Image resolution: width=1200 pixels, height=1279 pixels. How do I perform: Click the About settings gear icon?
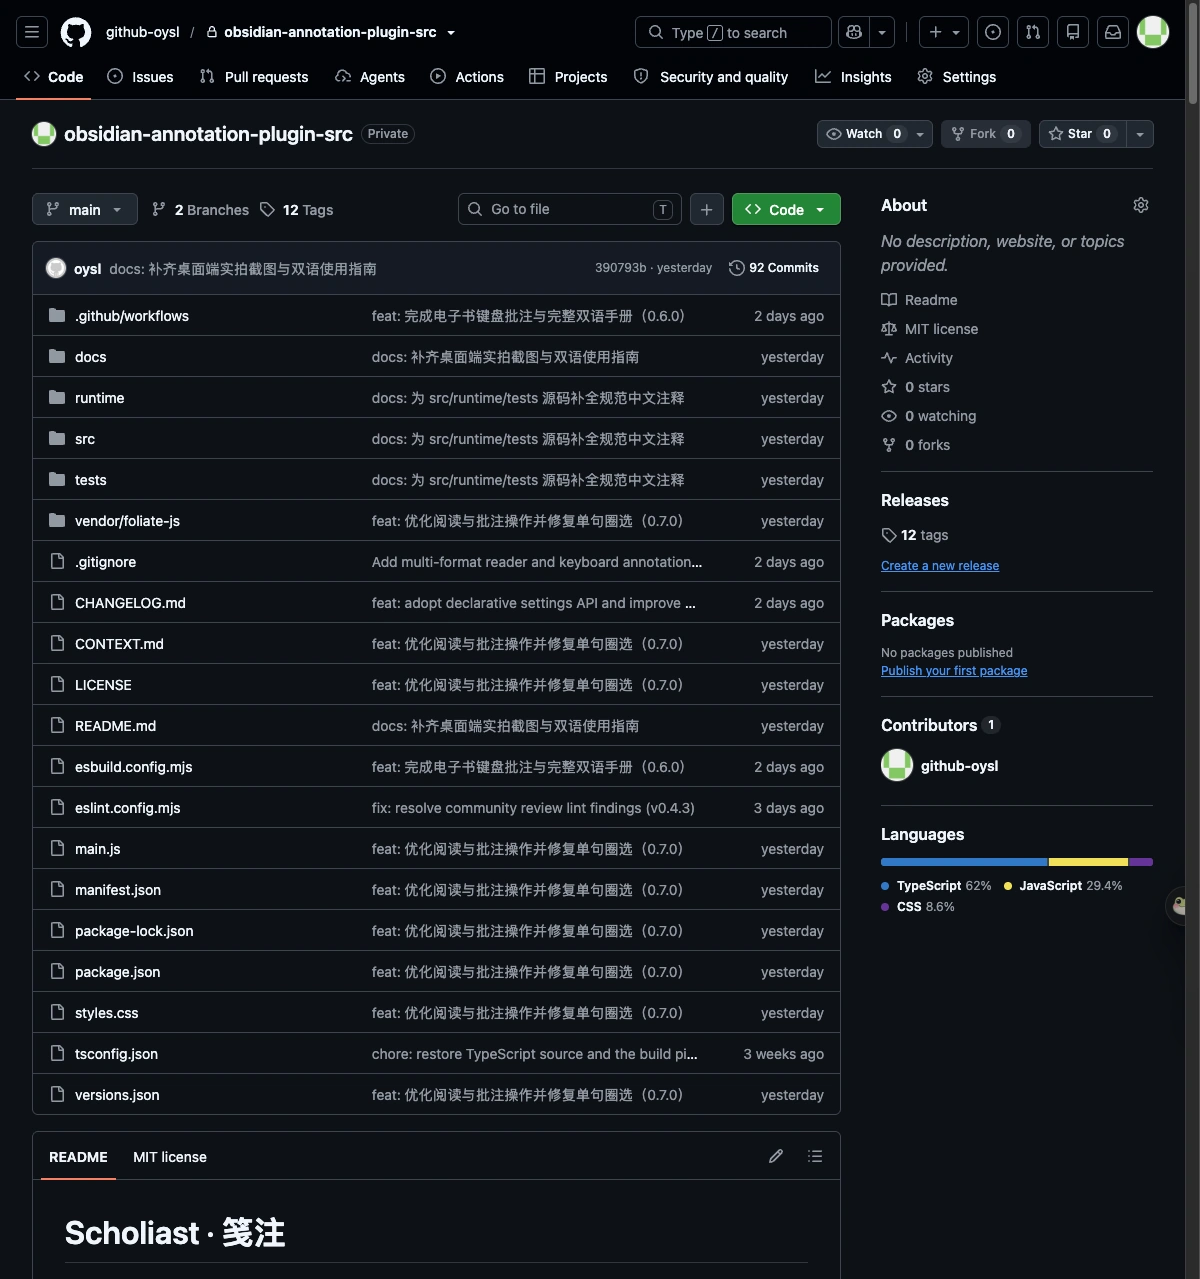coord(1141,205)
